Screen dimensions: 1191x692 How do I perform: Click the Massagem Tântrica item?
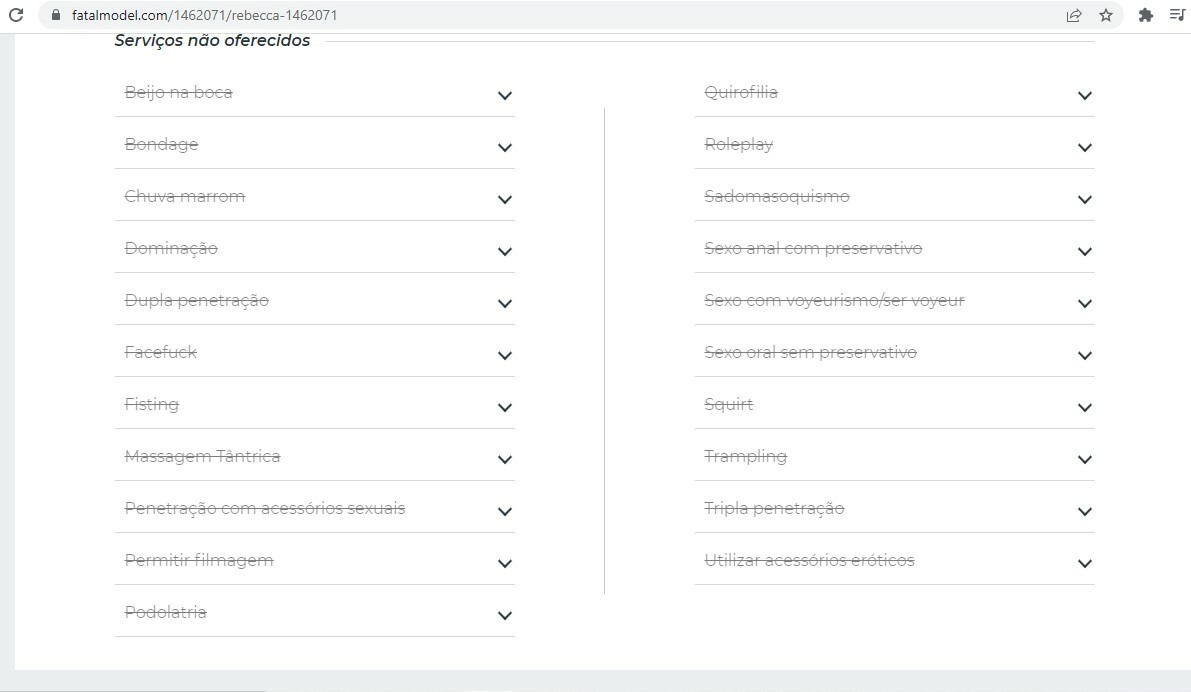coord(202,456)
